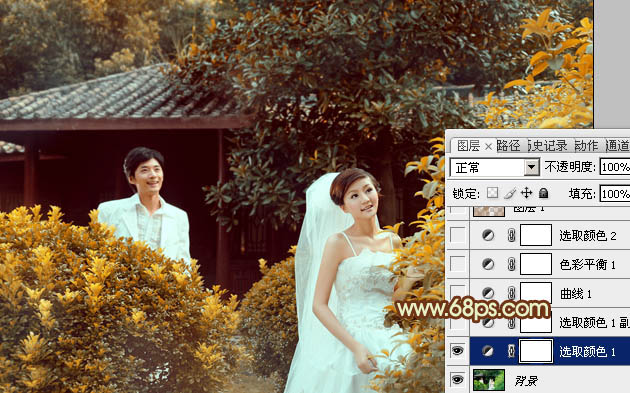Viewport: 630px width, 393px height.
Task: Toggle the lock image pixels brush icon
Action: (509, 193)
